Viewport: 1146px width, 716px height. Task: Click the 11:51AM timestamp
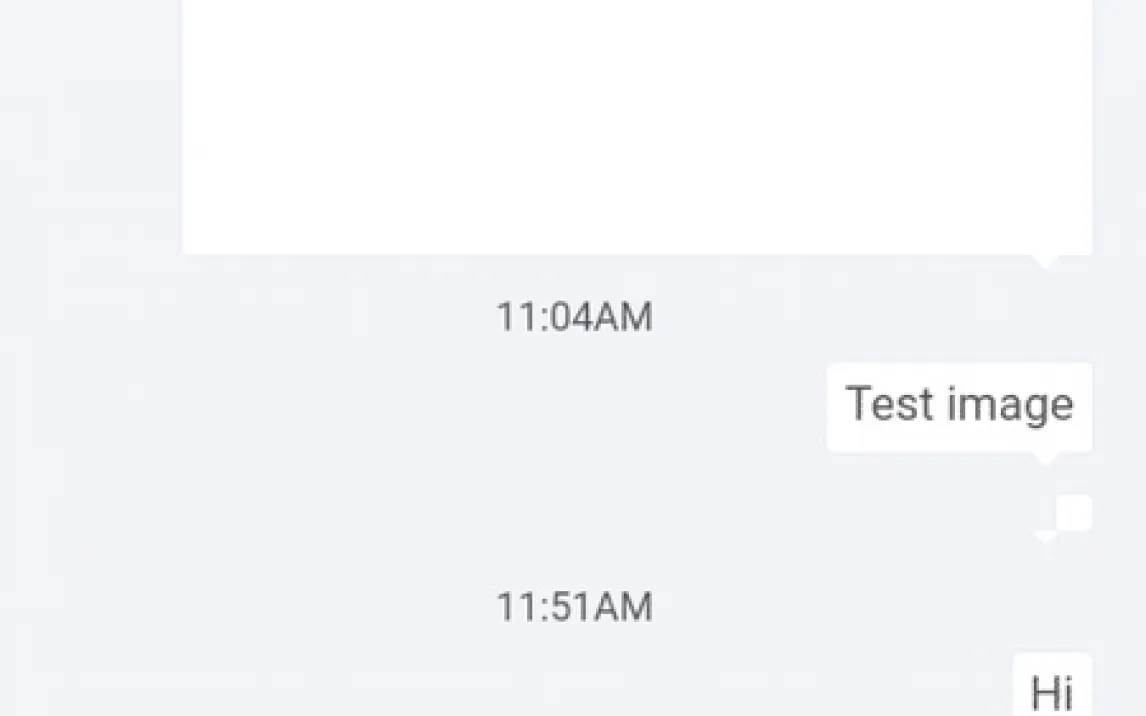574,607
